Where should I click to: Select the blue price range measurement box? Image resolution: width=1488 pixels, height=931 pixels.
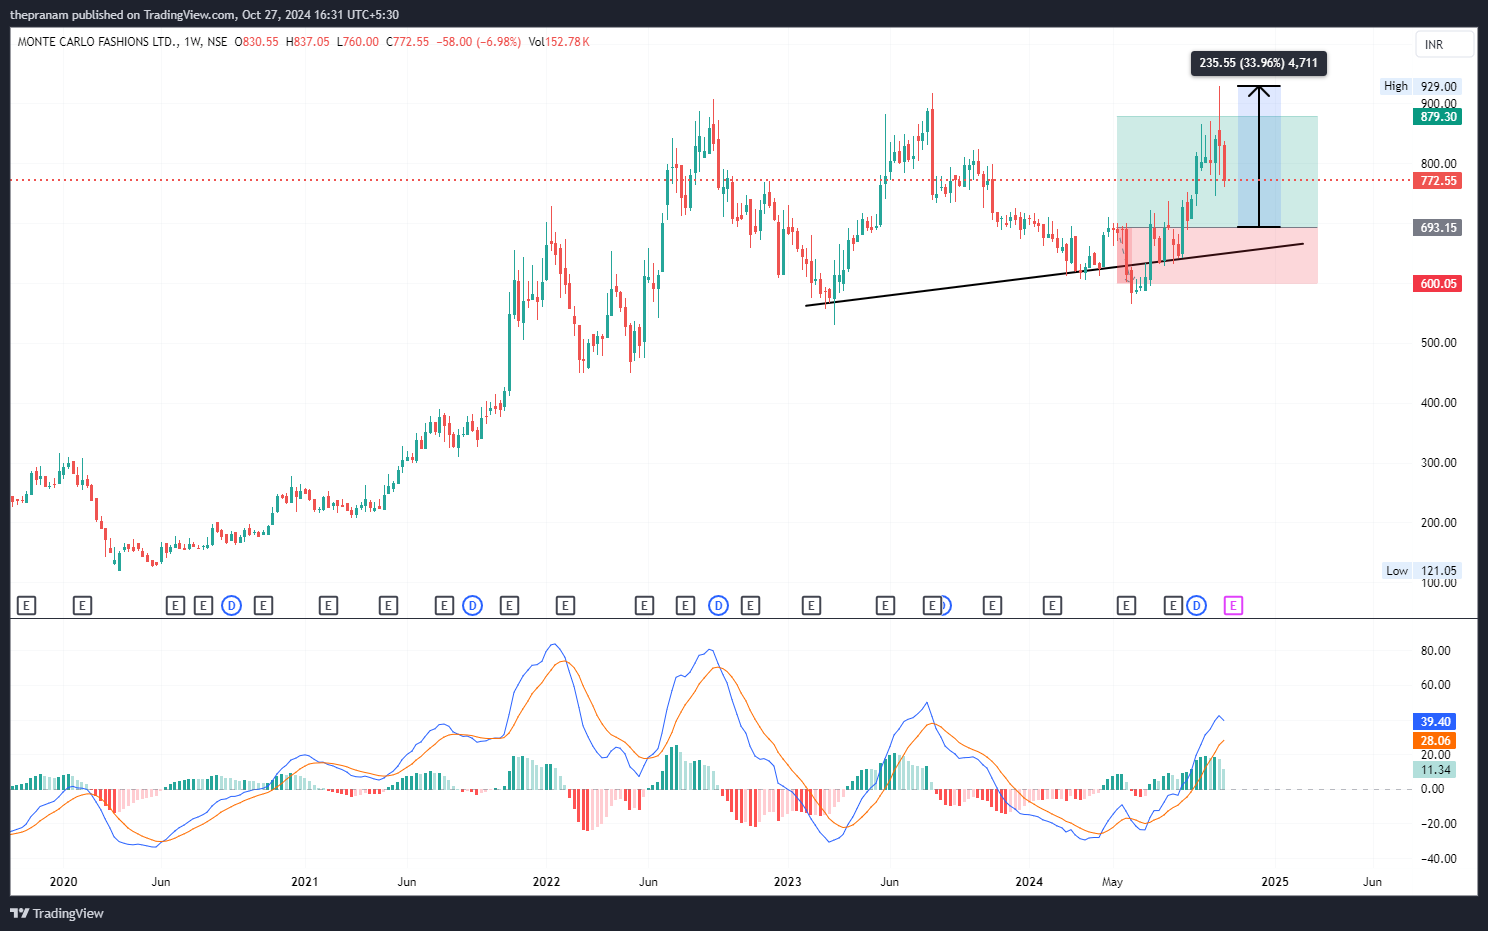tap(1259, 157)
